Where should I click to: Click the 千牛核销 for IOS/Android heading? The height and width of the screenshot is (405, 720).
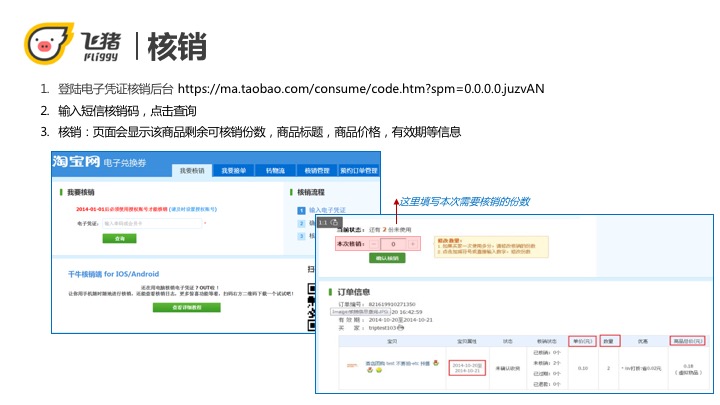point(113,274)
